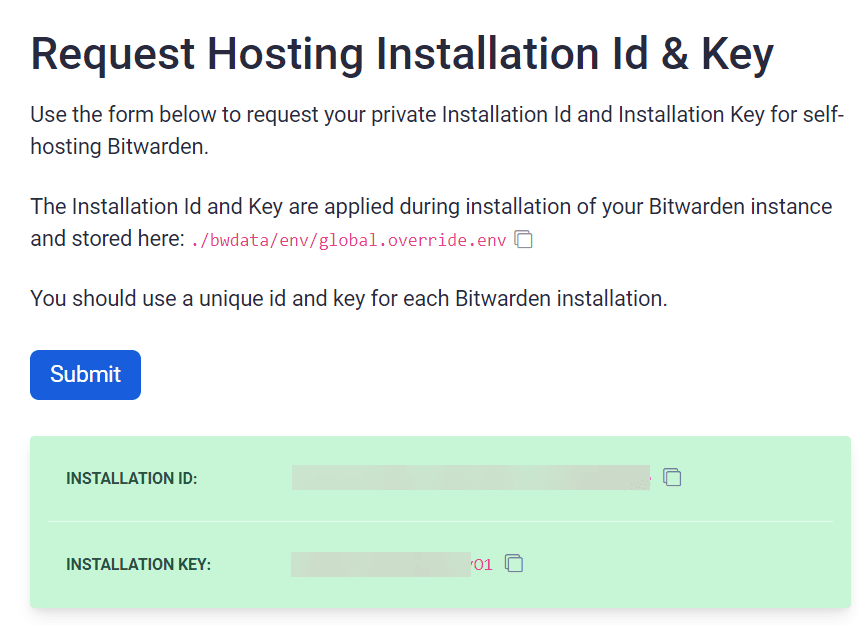Click the divider between ID and Key rows
Image resolution: width=858 pixels, height=626 pixels.
tap(440, 521)
